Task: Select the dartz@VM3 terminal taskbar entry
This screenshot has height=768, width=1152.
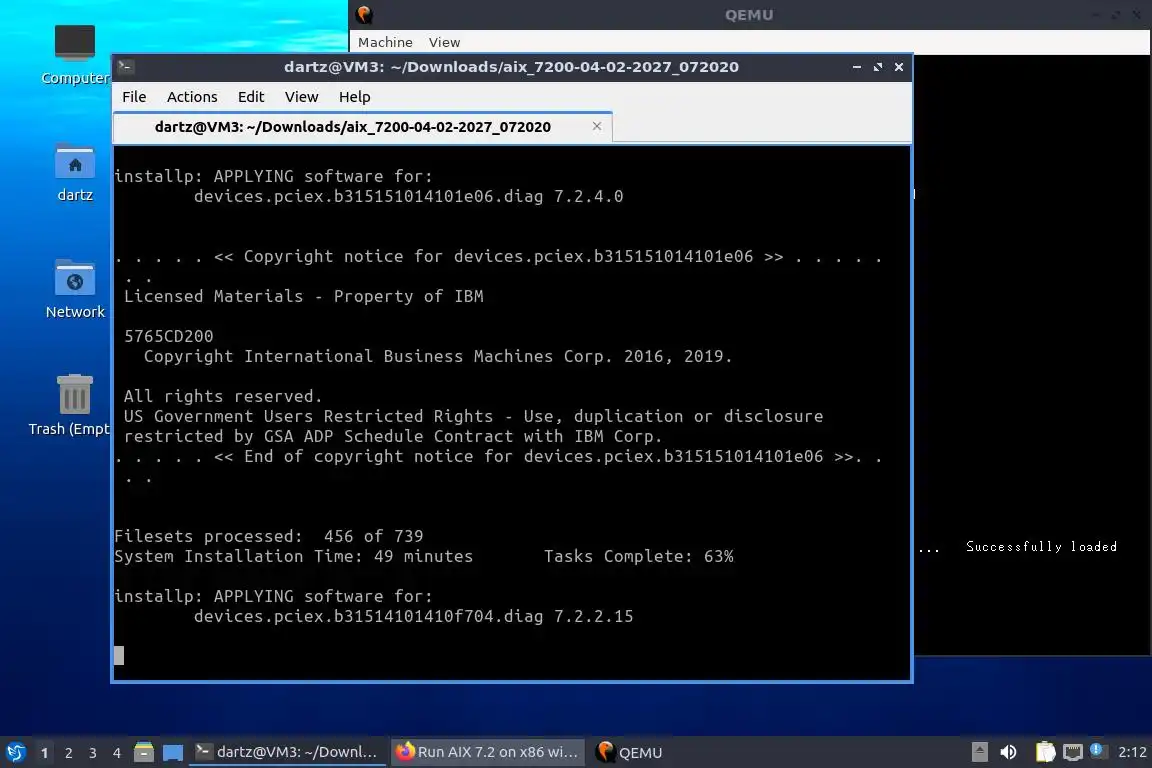Action: (x=287, y=752)
